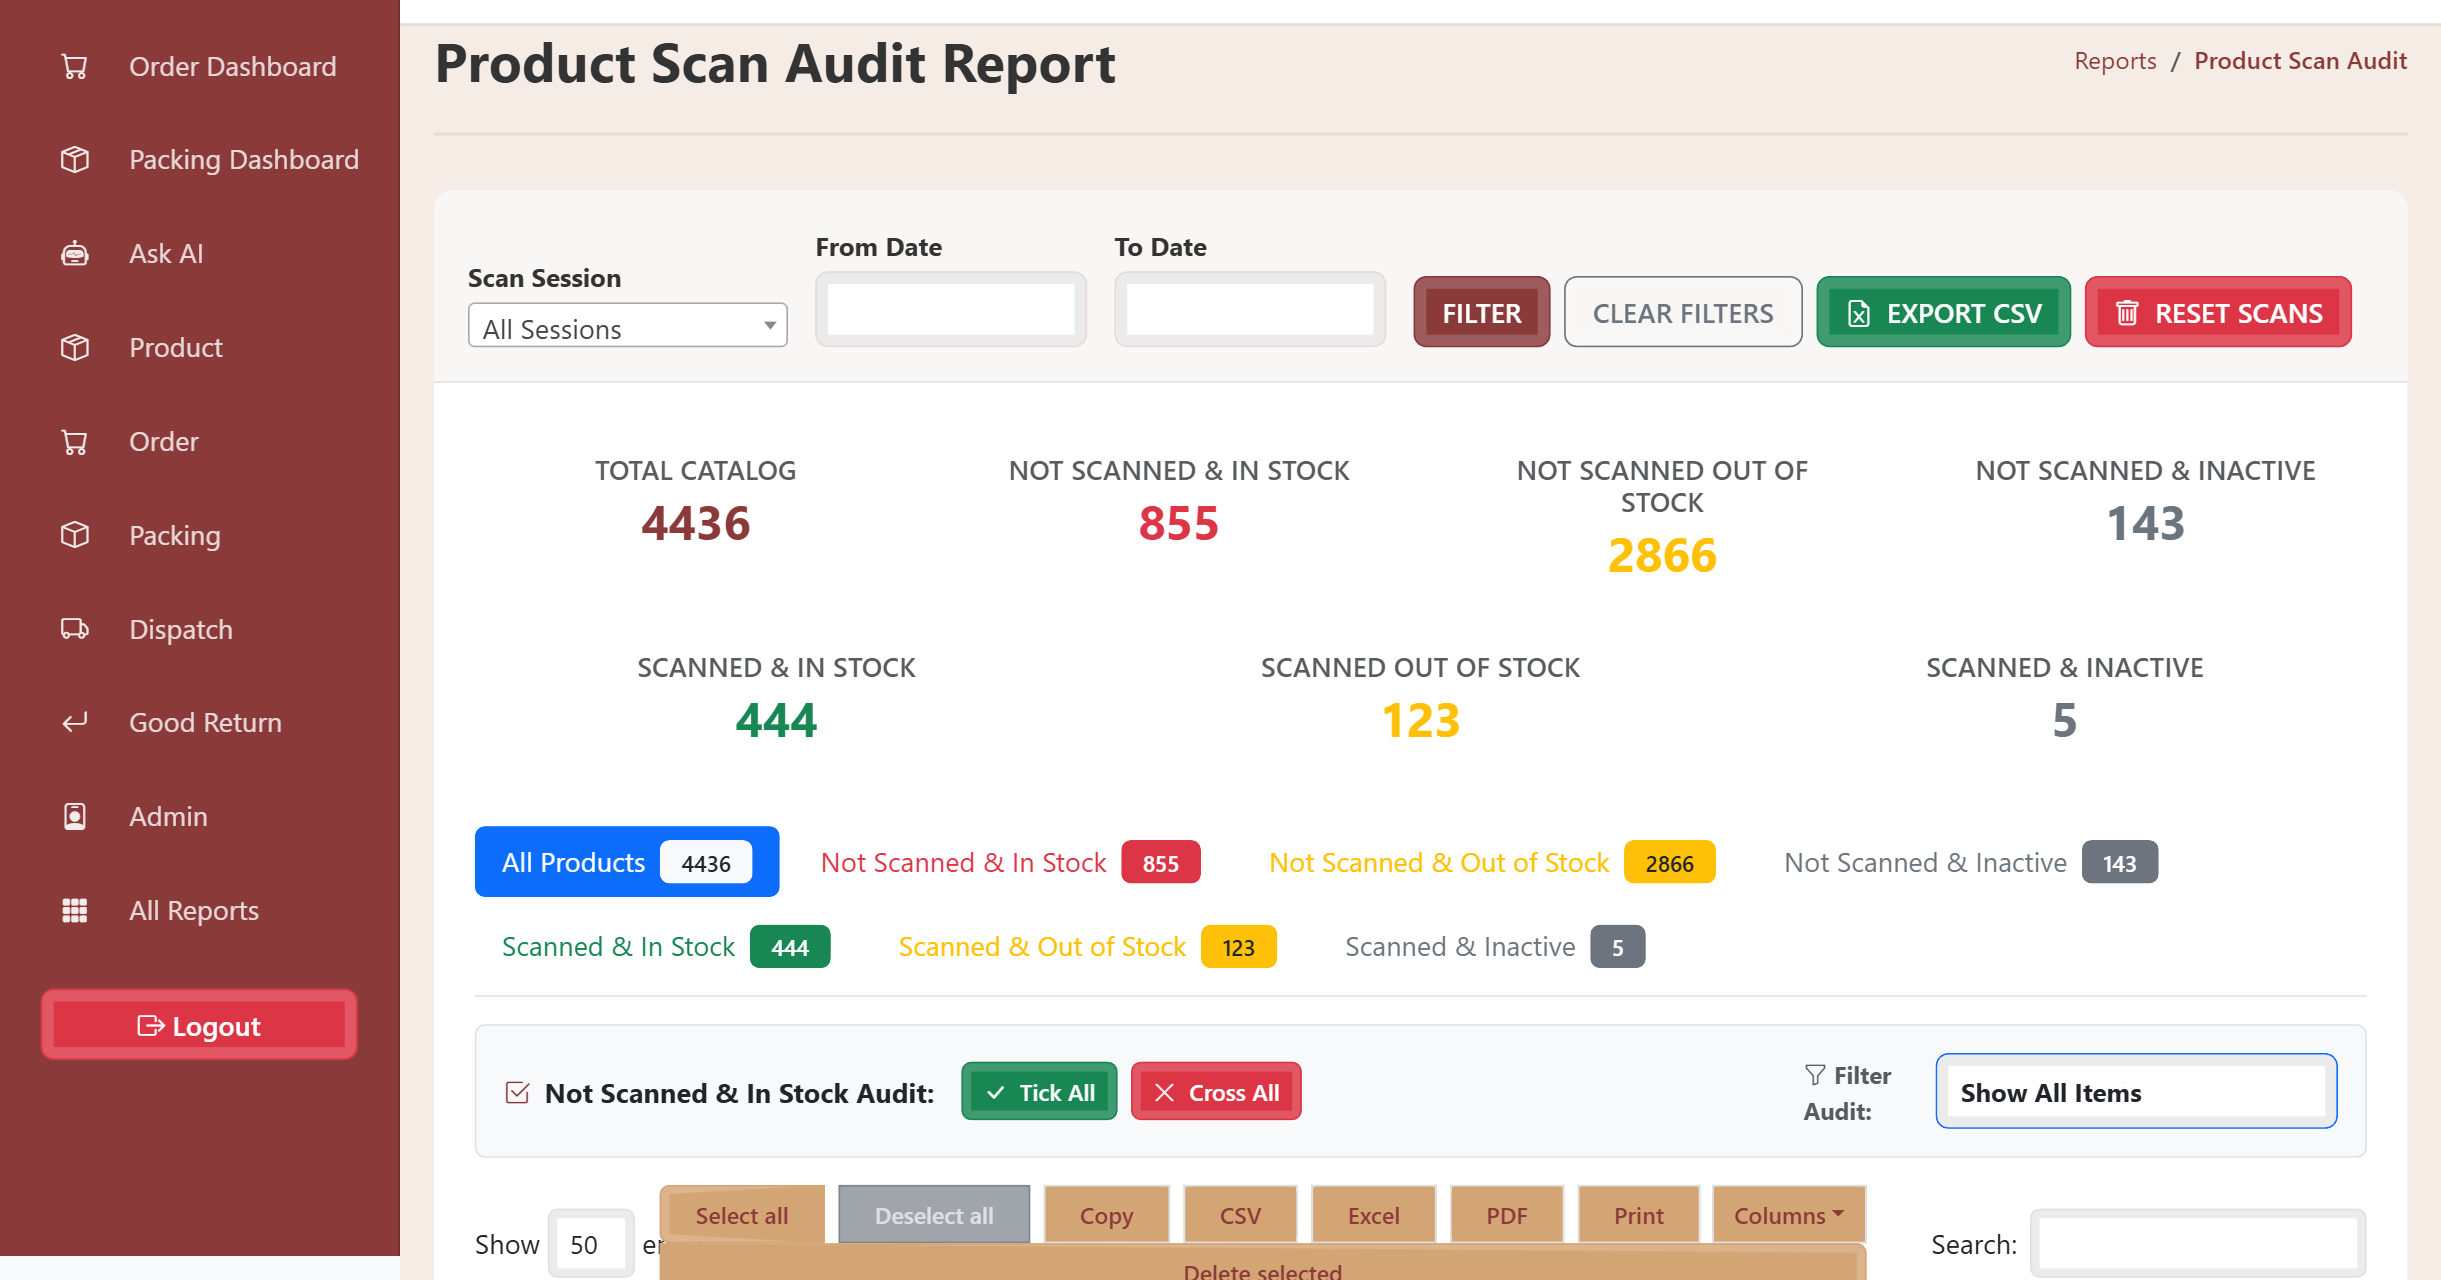
Task: Click the Packing box icon in sidebar
Action: pyautogui.click(x=74, y=535)
